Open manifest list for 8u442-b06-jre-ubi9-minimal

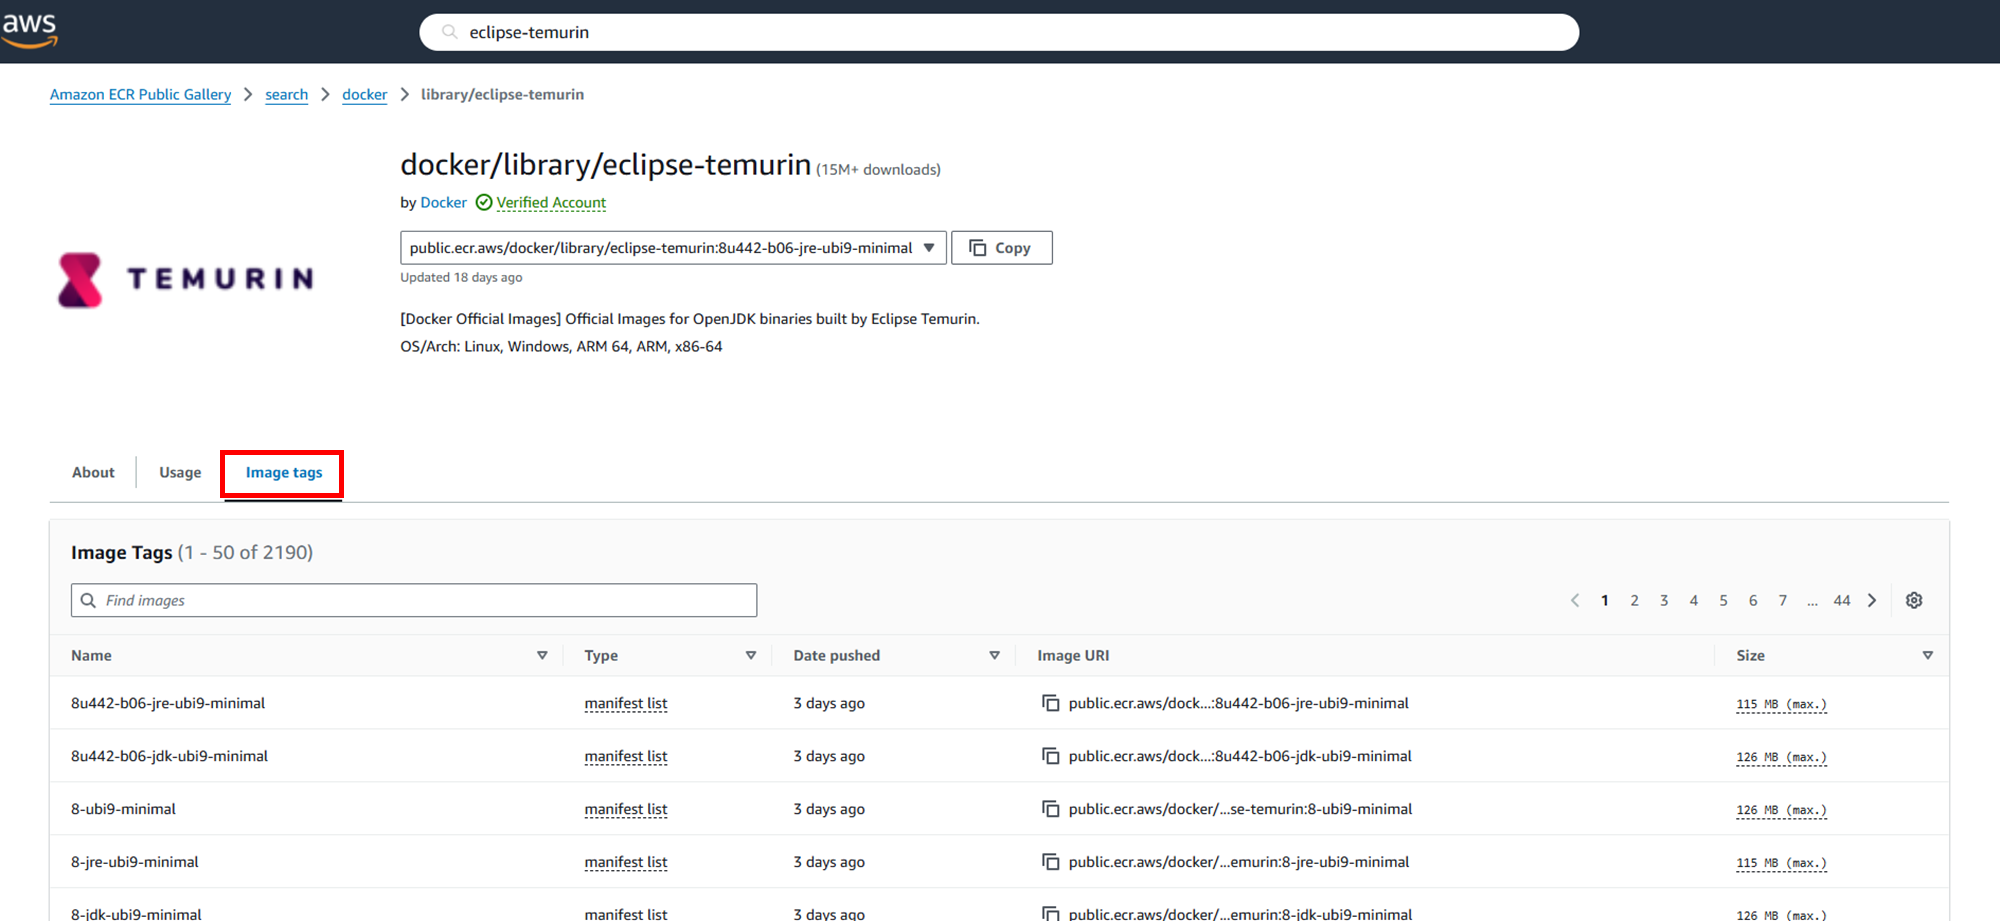[x=626, y=703]
